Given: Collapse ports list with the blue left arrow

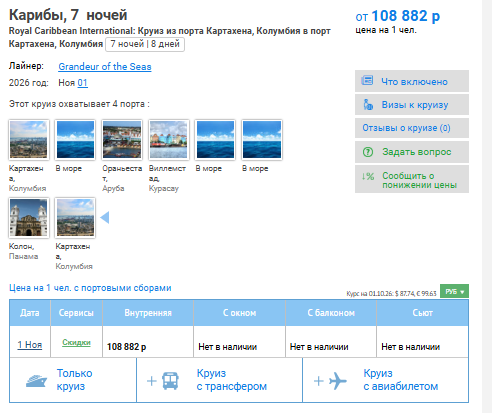Looking at the screenshot, I should click(105, 217).
